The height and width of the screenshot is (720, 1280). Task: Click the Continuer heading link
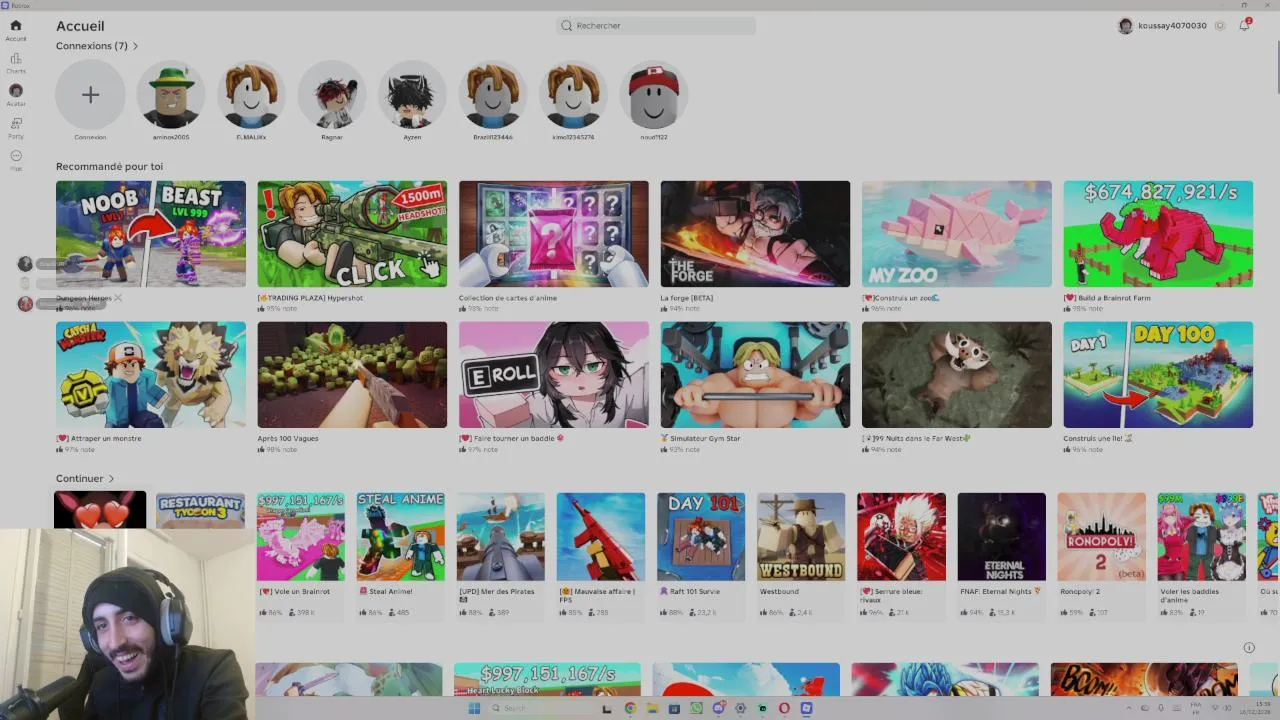coord(79,479)
